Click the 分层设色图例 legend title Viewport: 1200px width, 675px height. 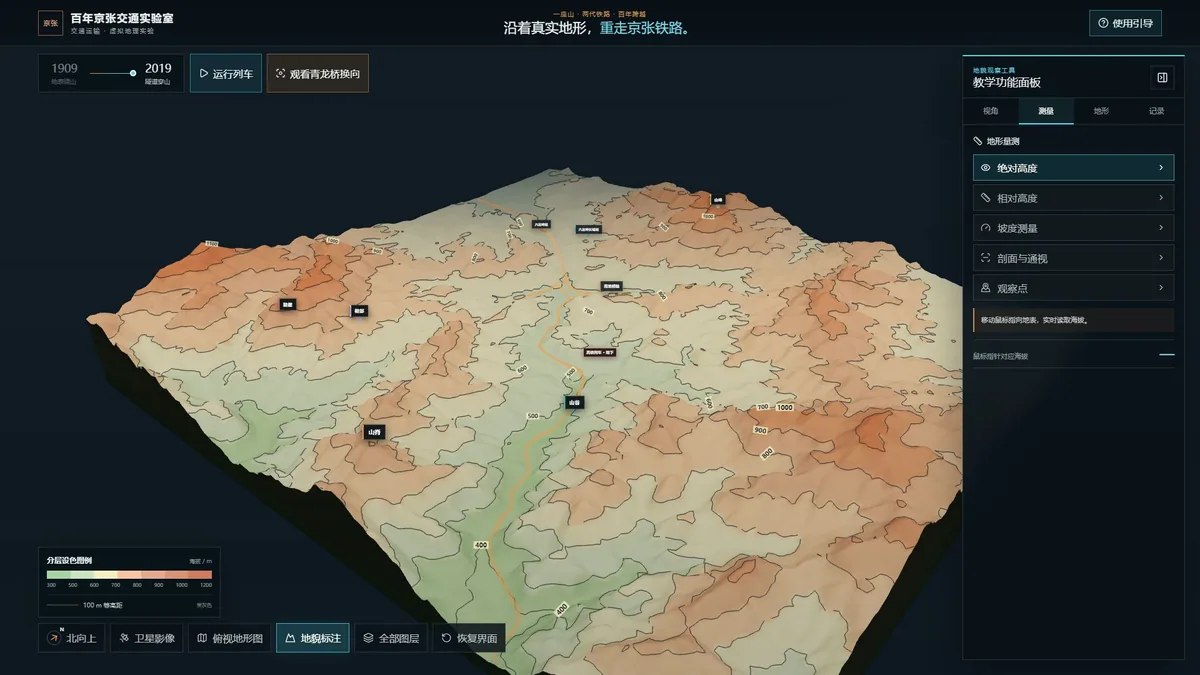[x=69, y=560]
